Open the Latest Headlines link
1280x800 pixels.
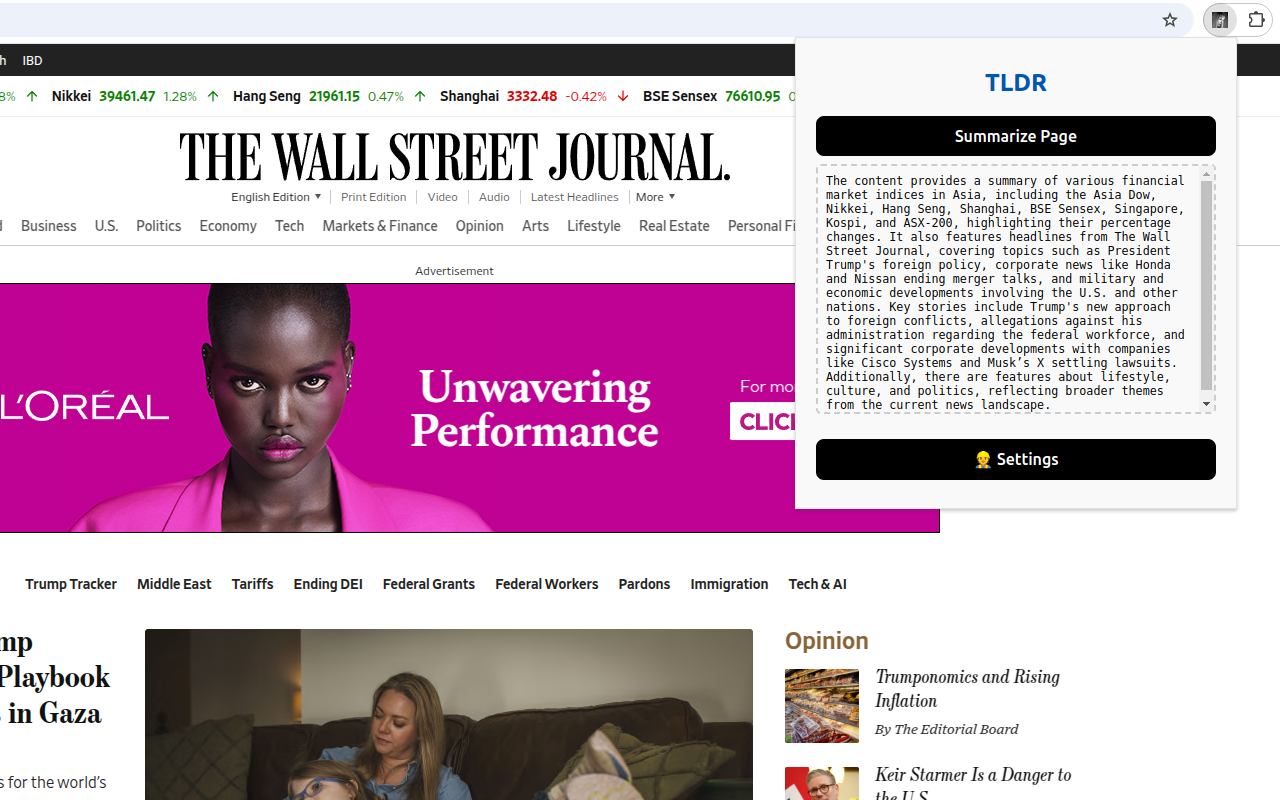click(575, 197)
